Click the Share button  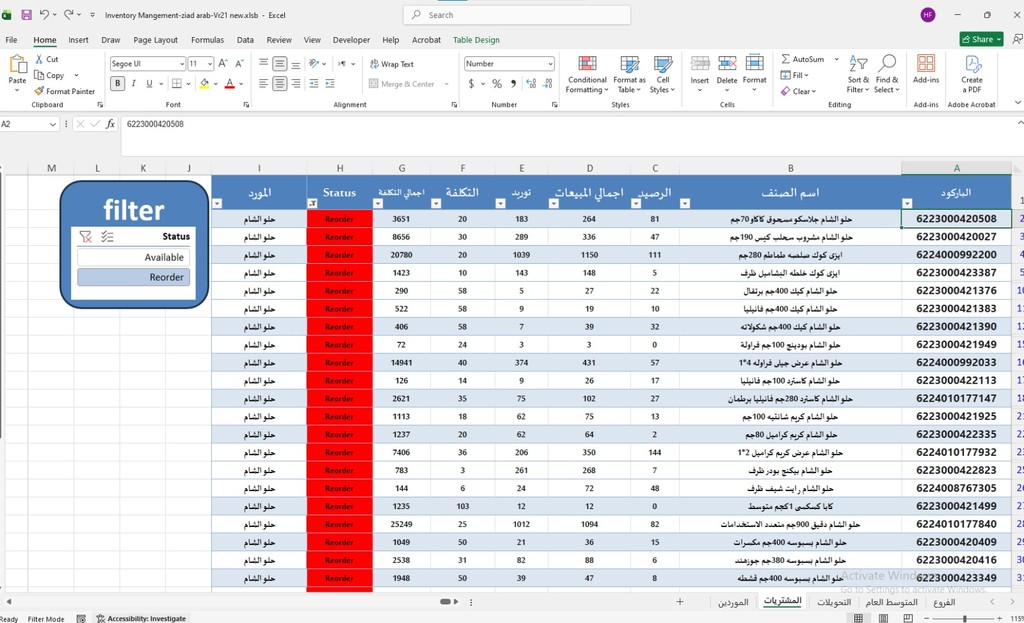coord(982,39)
